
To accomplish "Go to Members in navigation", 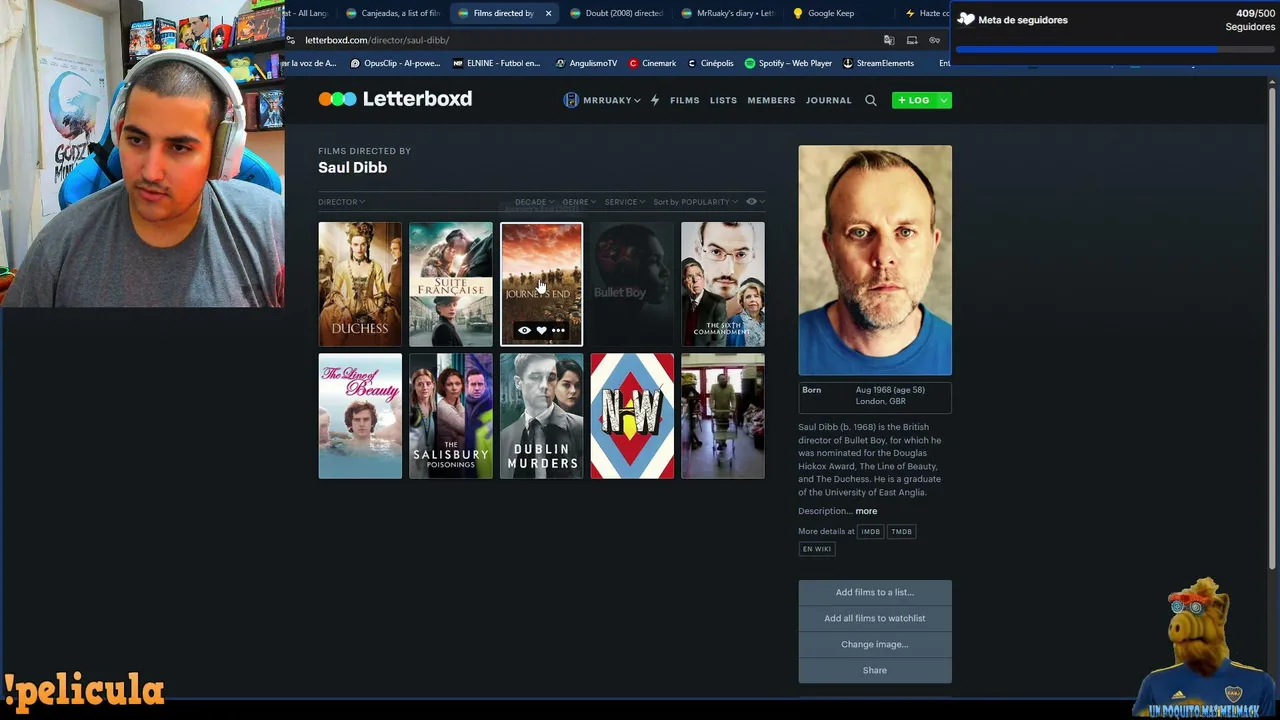I will point(771,100).
